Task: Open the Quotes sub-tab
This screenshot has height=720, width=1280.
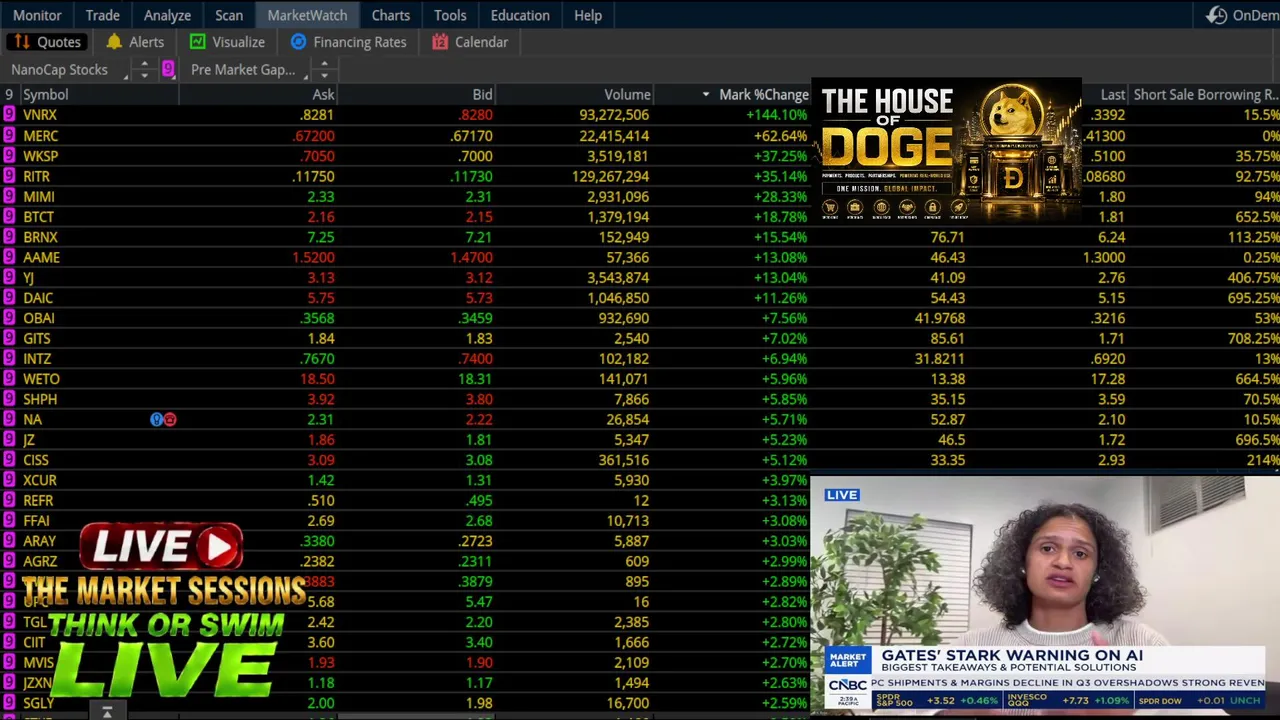Action: pyautogui.click(x=48, y=42)
